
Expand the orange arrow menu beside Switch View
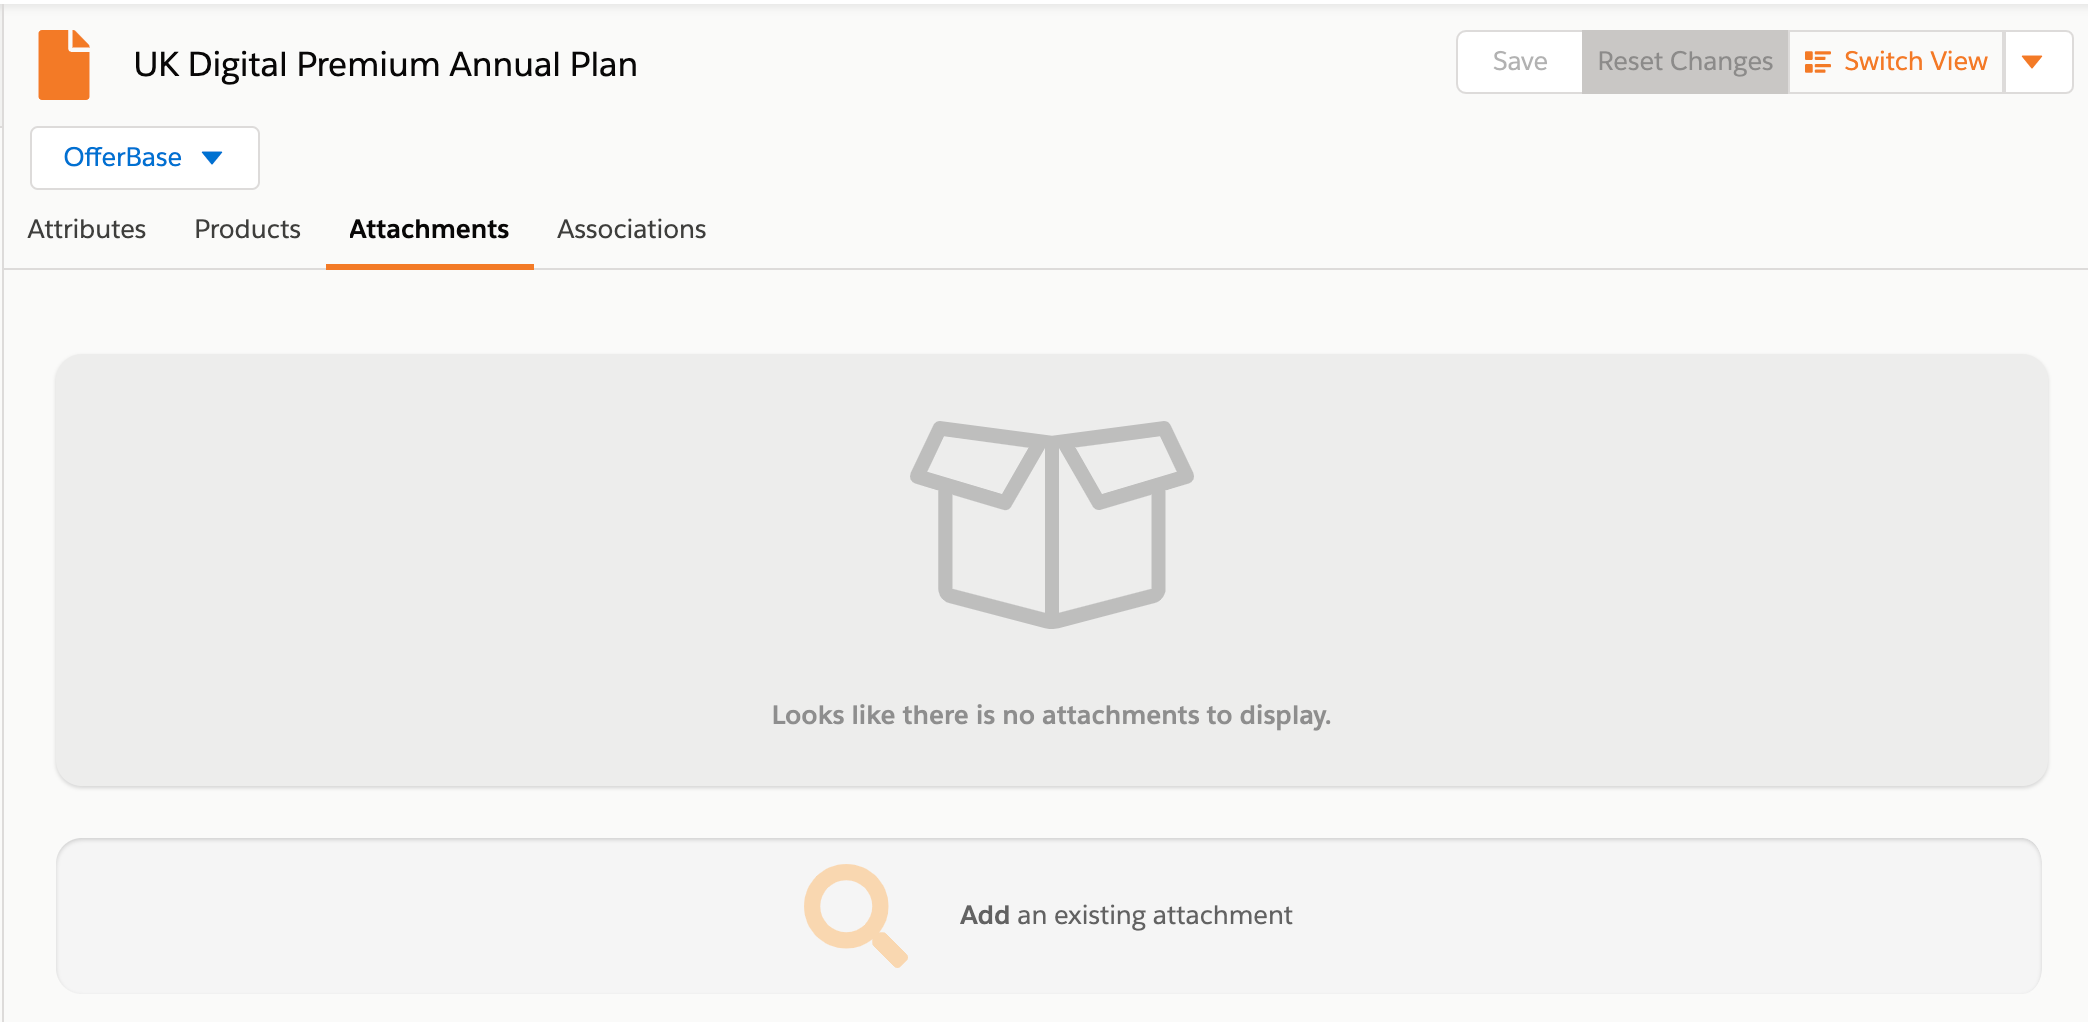[x=2032, y=62]
